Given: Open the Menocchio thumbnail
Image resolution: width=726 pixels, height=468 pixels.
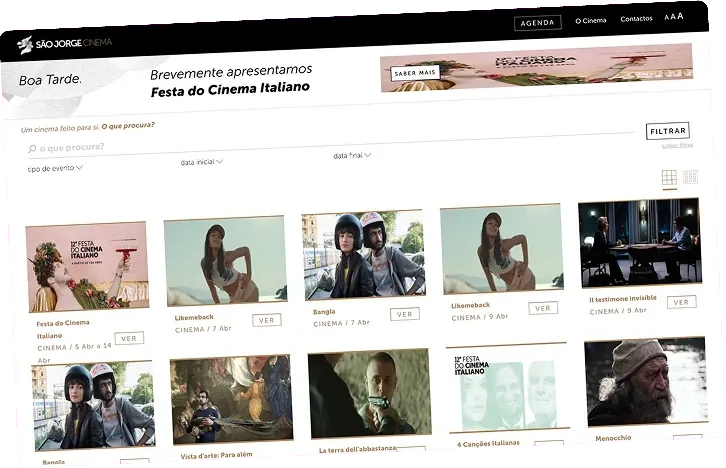Looking at the screenshot, I should pos(646,382).
